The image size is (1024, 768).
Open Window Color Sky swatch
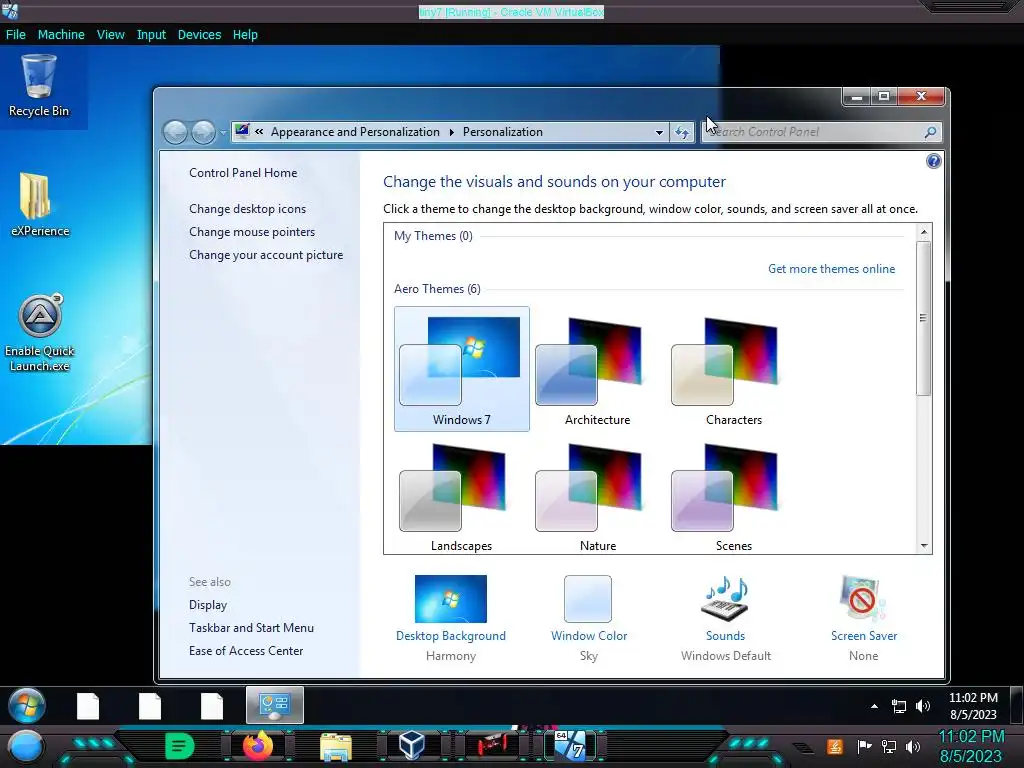tap(588, 599)
